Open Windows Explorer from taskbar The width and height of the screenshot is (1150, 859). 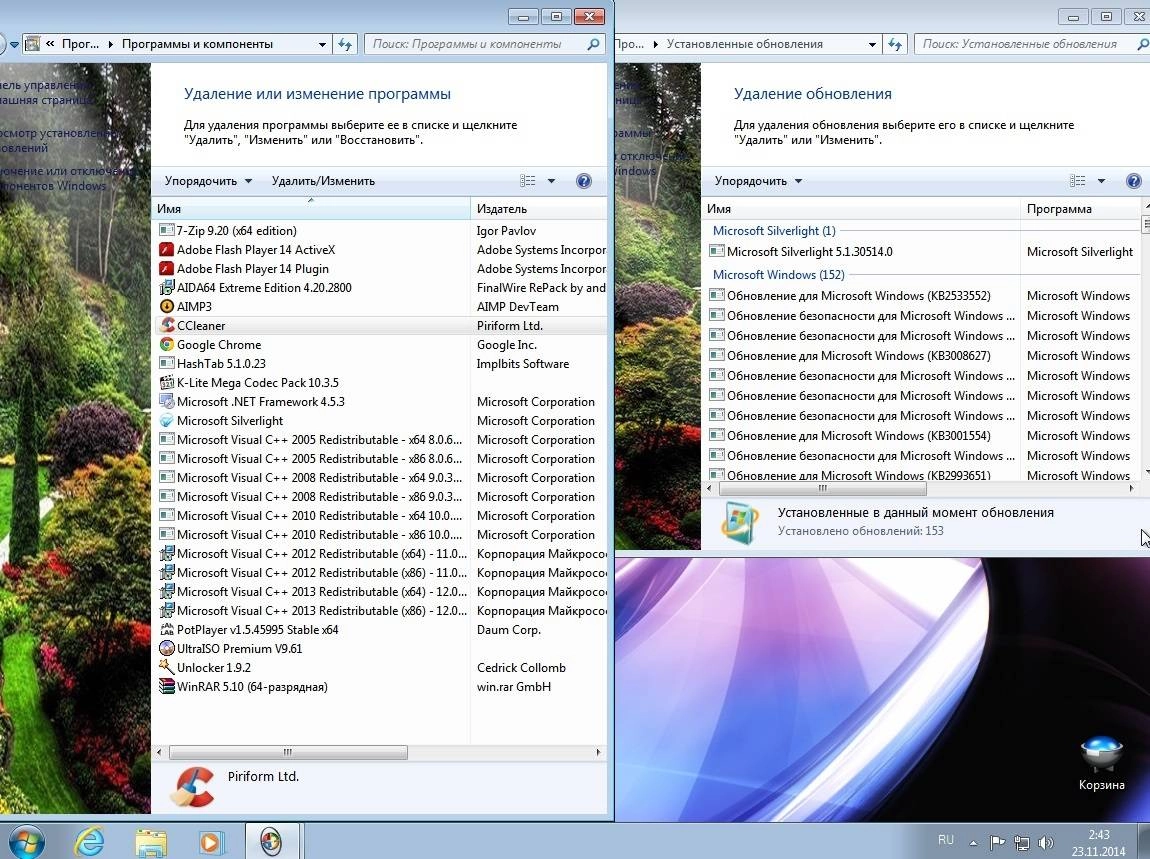tap(151, 841)
